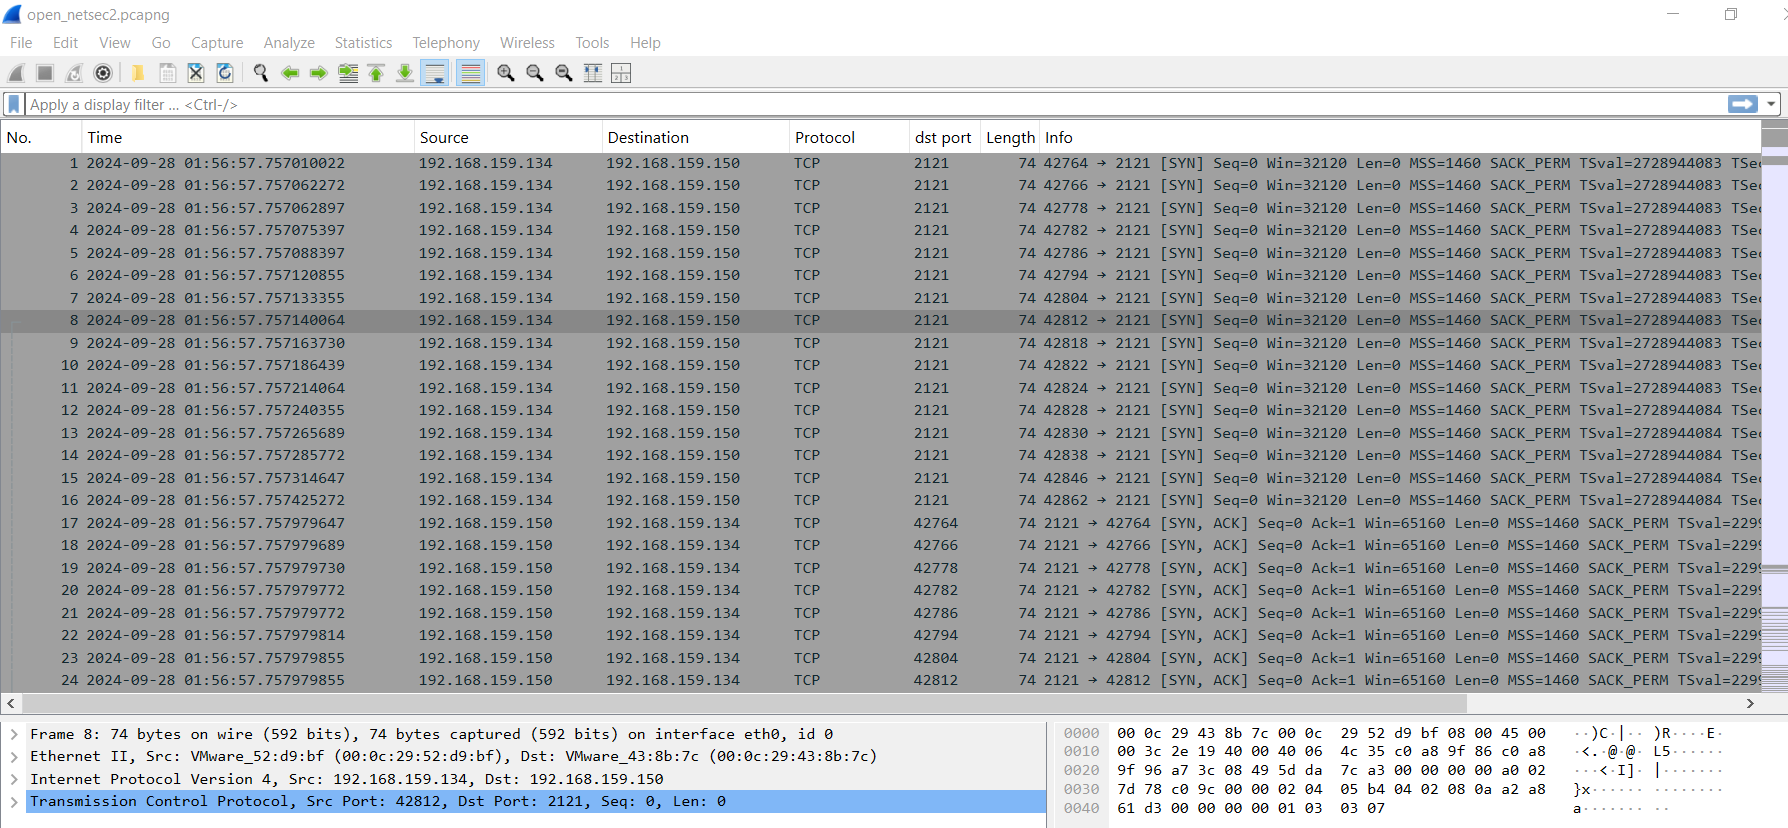Open the Telephony menu
This screenshot has height=828, width=1788.
446,42
